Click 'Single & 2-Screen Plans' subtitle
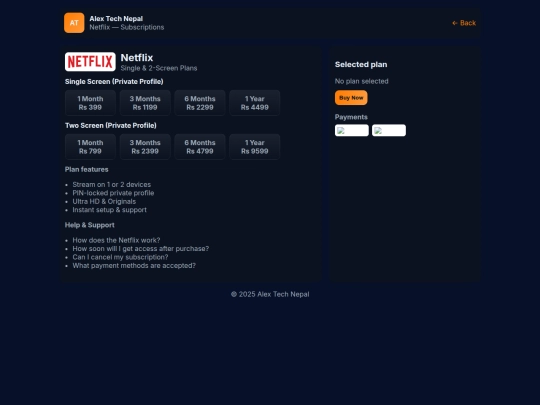Screen dimensions: 540x405 [159, 68]
